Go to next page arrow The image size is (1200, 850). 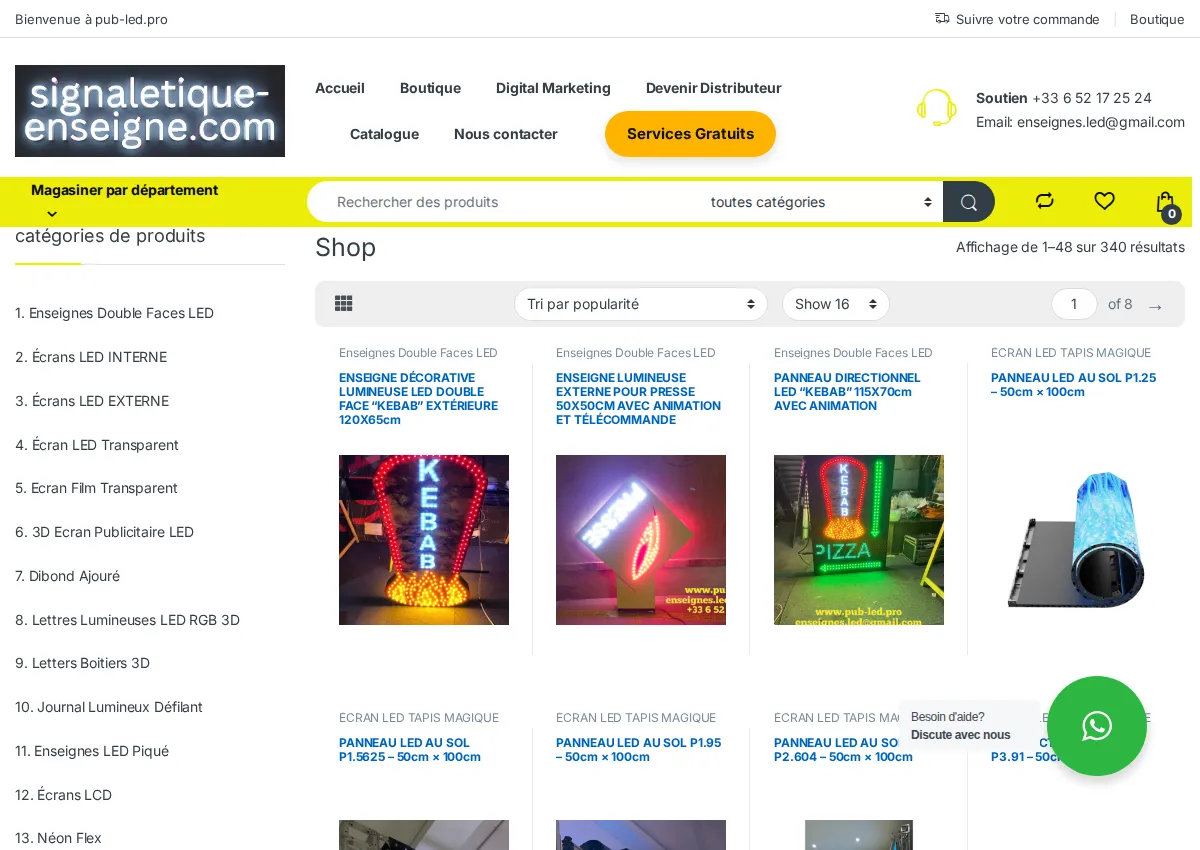coord(1155,305)
